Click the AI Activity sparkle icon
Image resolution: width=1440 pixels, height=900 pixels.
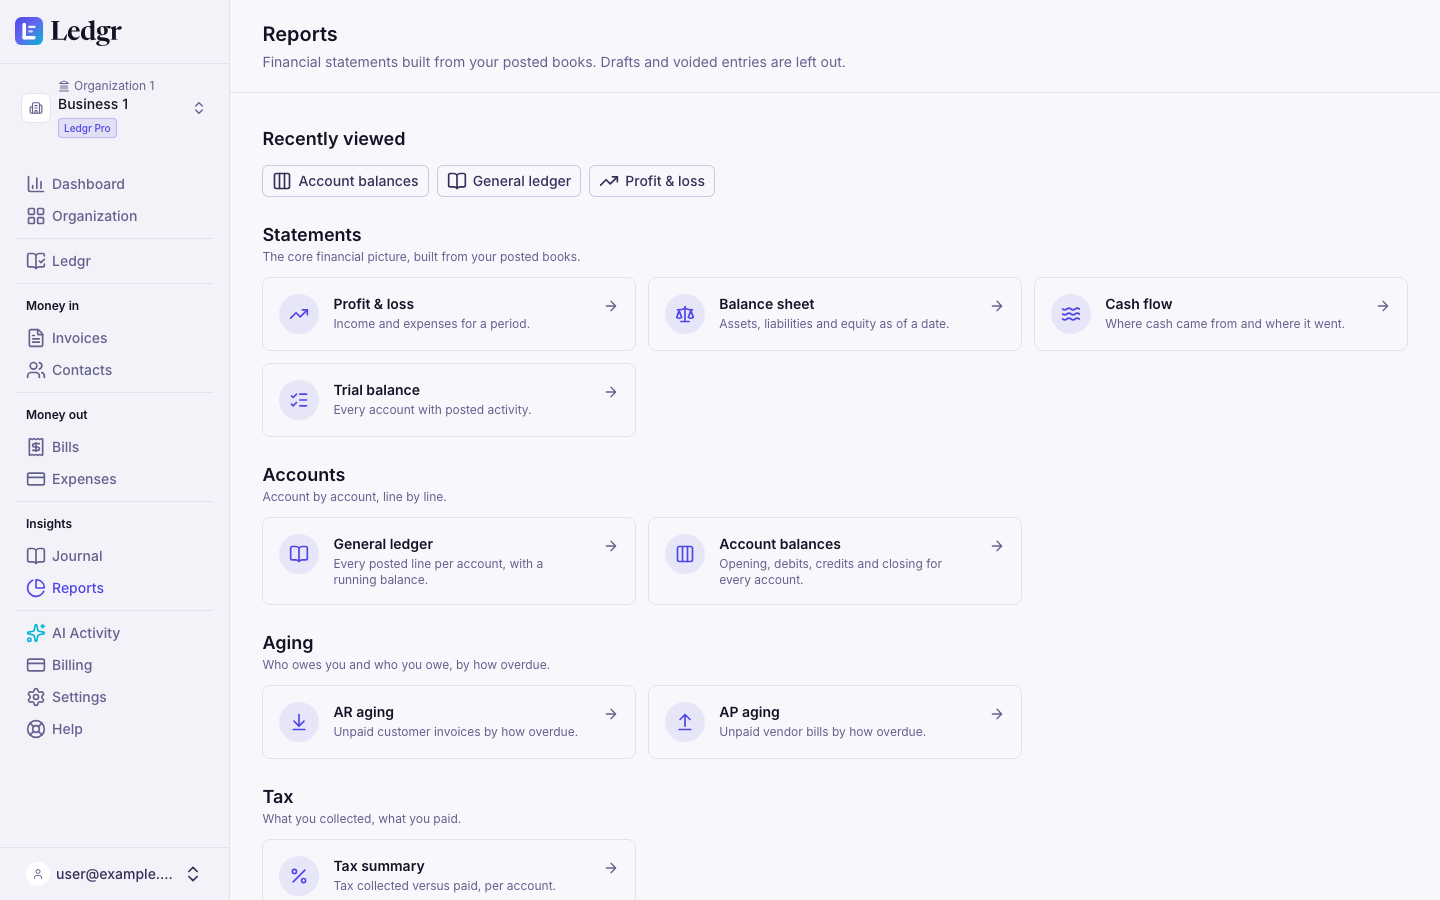pyautogui.click(x=36, y=633)
